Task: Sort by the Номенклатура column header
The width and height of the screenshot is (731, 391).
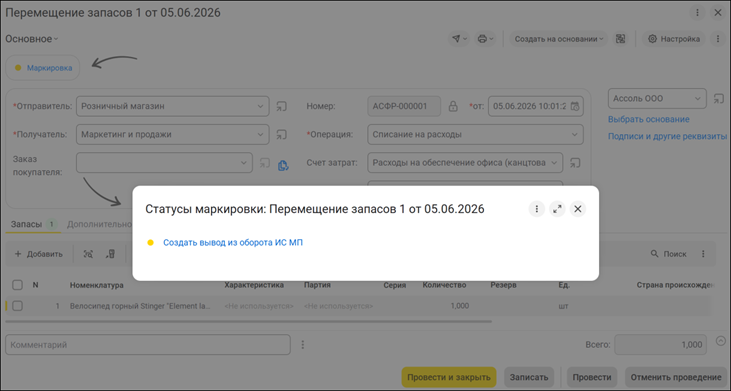Action: pyautogui.click(x=97, y=285)
